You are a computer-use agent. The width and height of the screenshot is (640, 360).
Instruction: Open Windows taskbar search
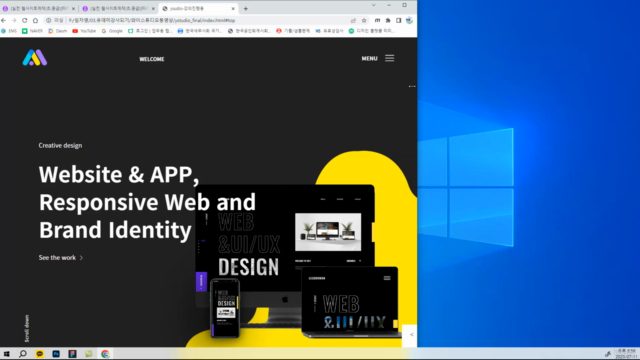23,354
